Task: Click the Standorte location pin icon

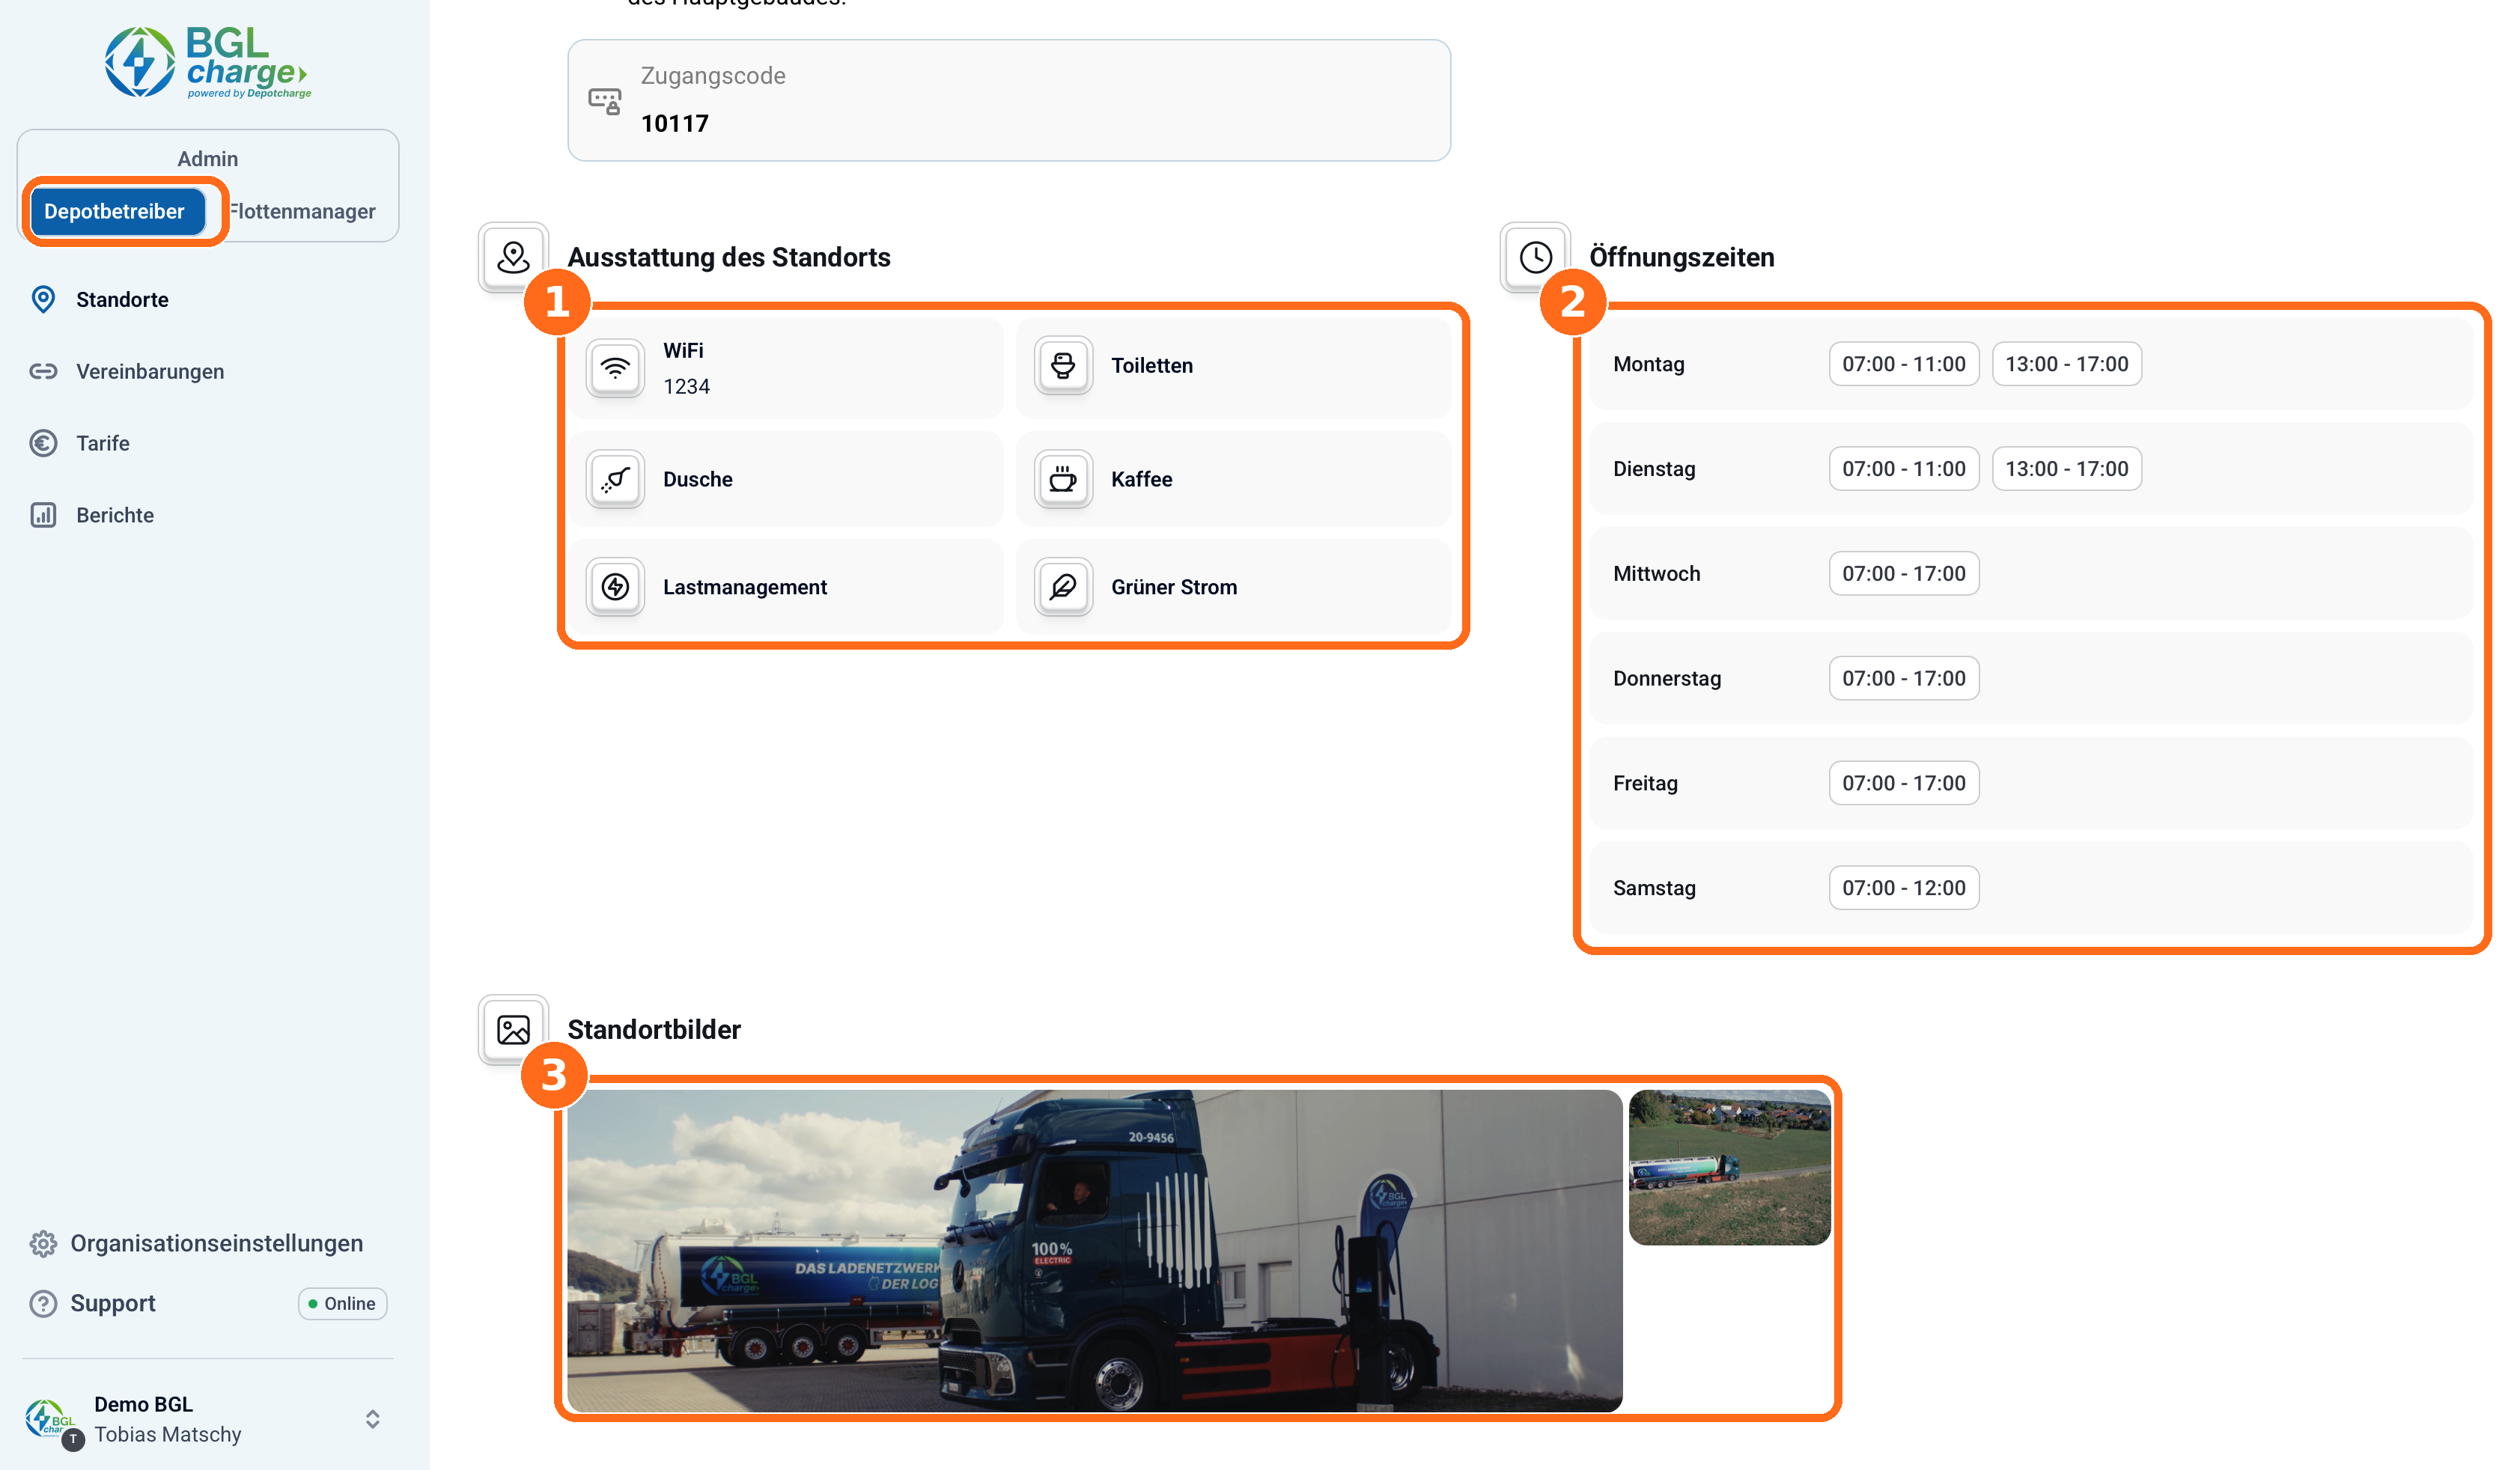Action: 43,299
